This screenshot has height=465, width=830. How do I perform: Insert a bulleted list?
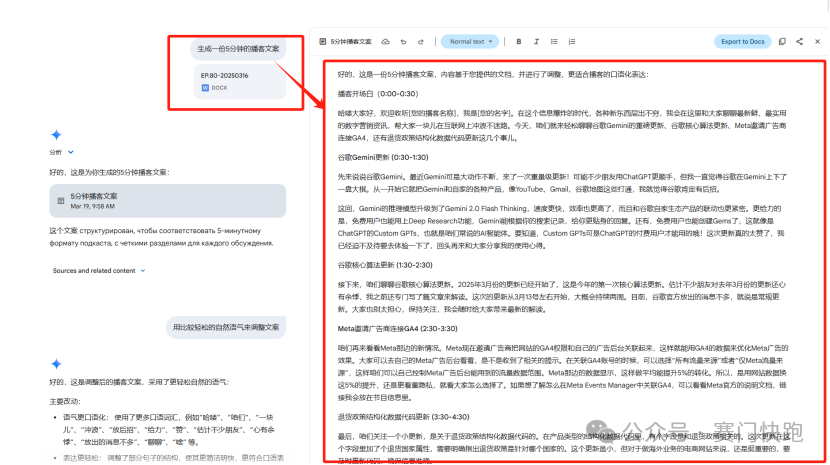tap(554, 41)
